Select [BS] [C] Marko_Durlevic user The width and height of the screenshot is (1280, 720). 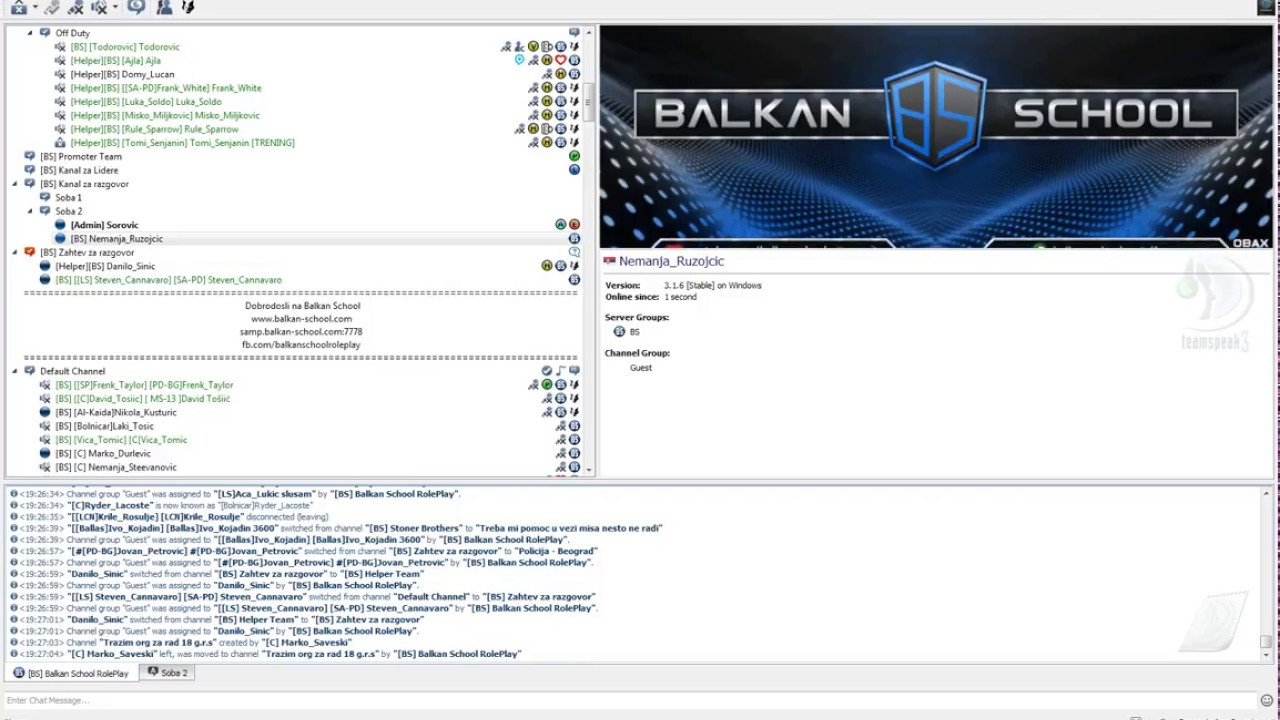click(x=103, y=453)
